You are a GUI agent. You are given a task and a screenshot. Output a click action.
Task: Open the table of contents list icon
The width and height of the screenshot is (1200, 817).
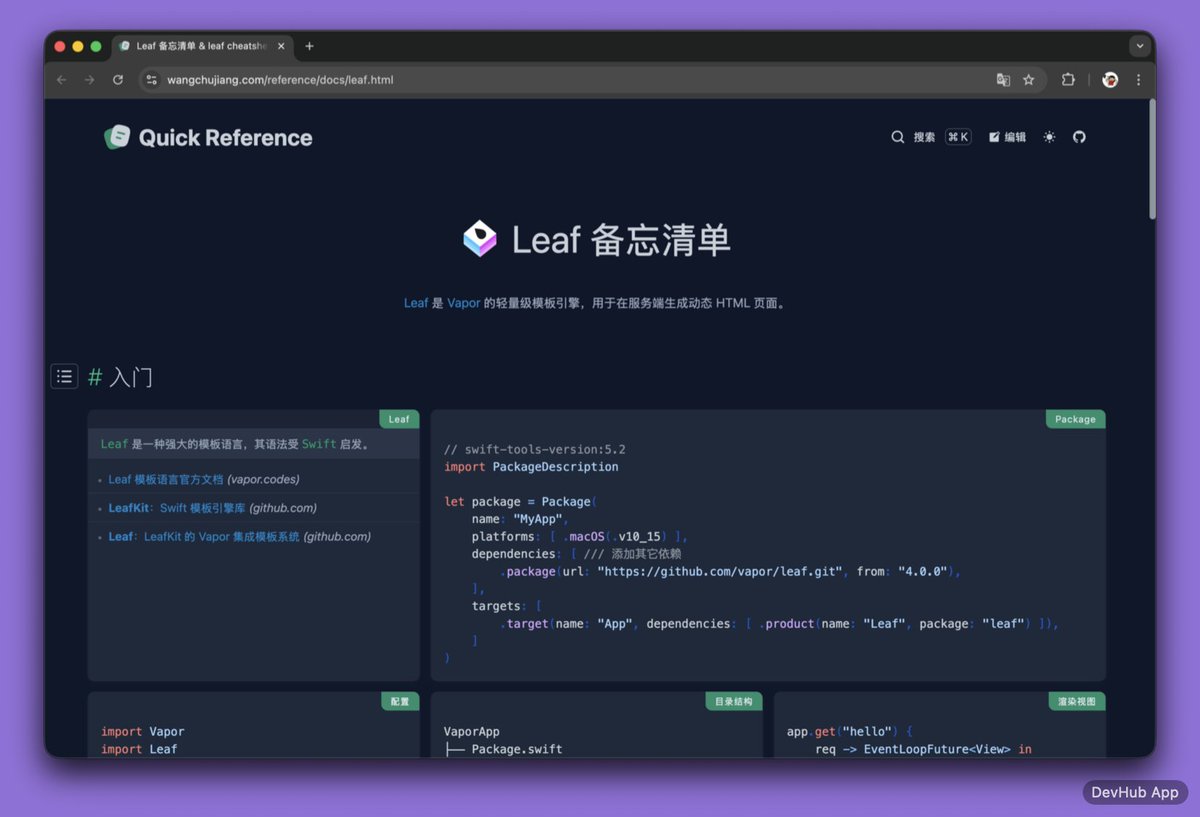click(x=64, y=376)
